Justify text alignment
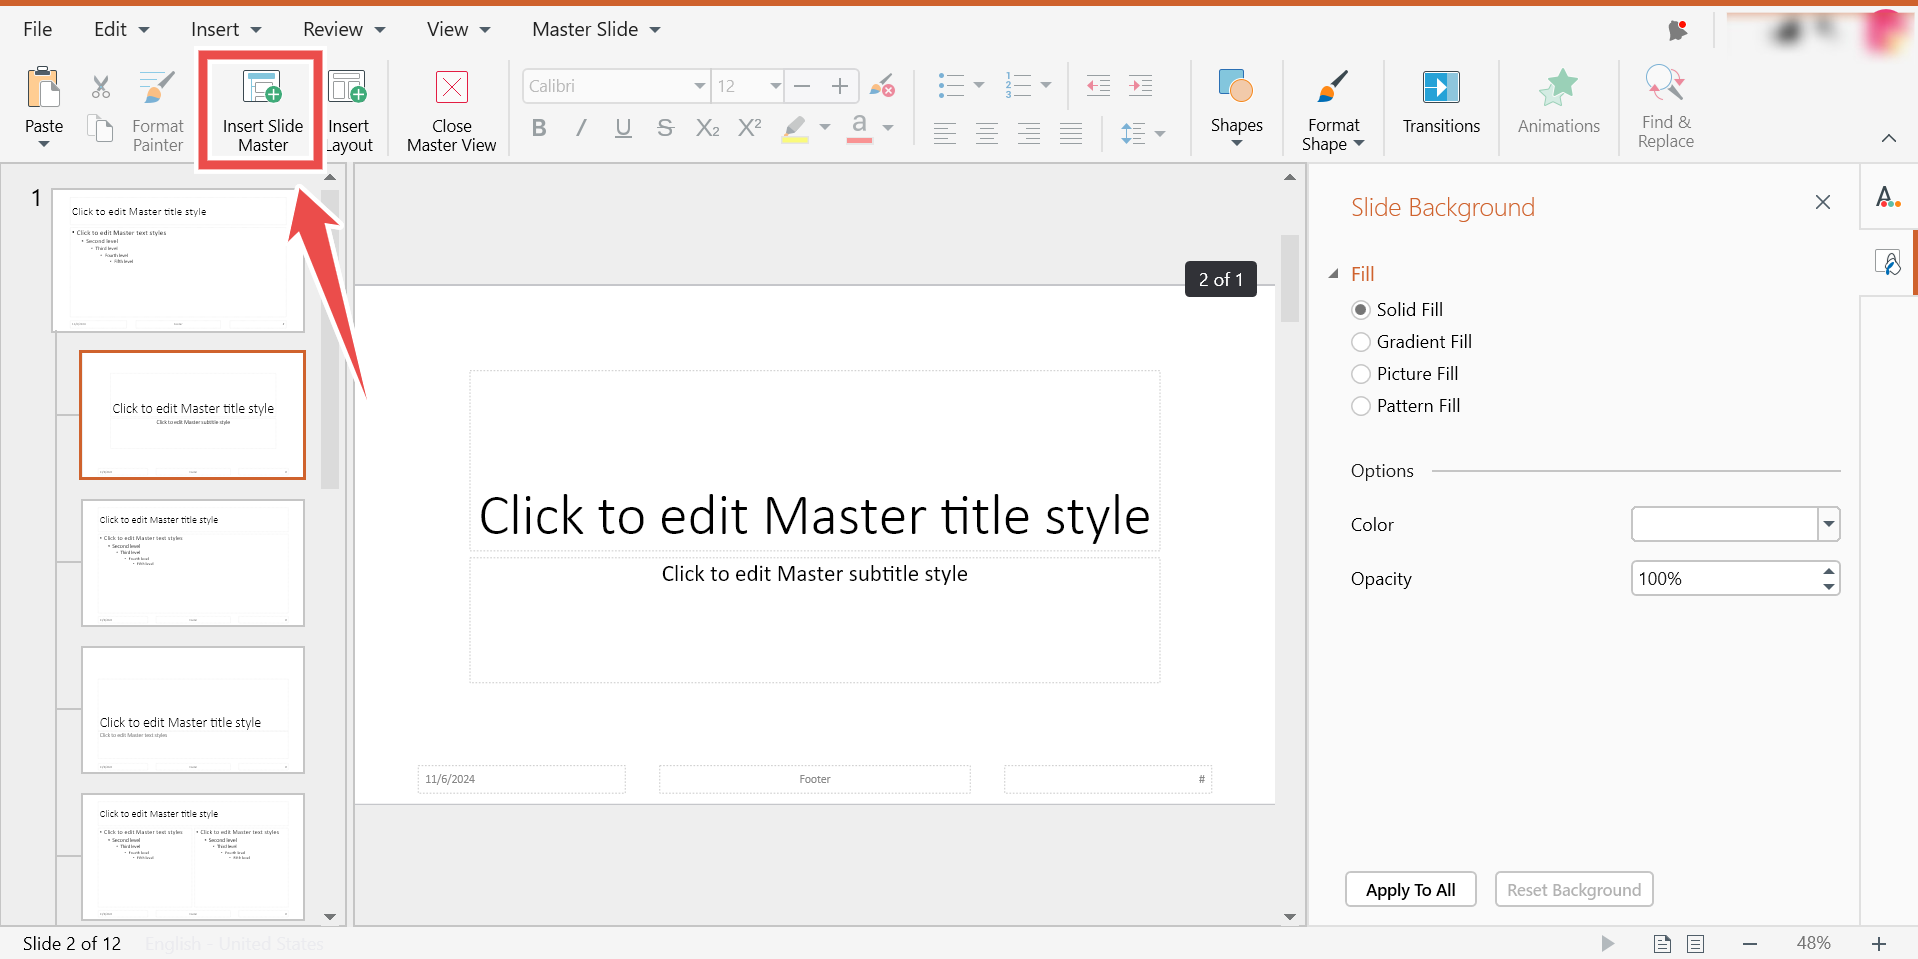Image resolution: width=1918 pixels, height=959 pixels. tap(1071, 133)
